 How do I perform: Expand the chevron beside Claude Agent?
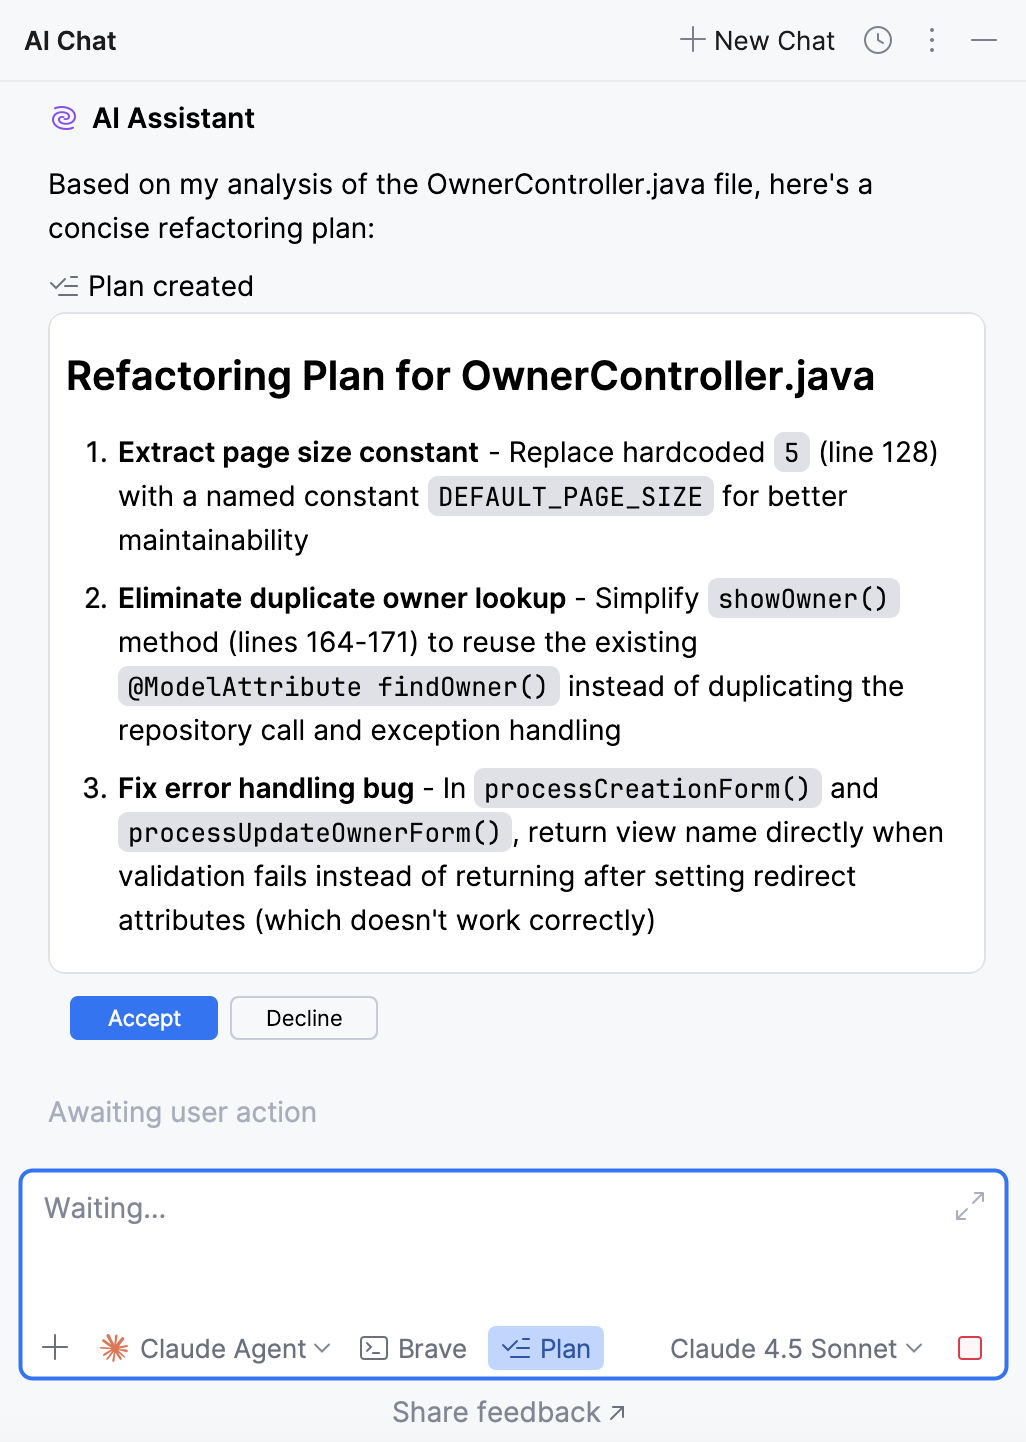(x=322, y=1348)
